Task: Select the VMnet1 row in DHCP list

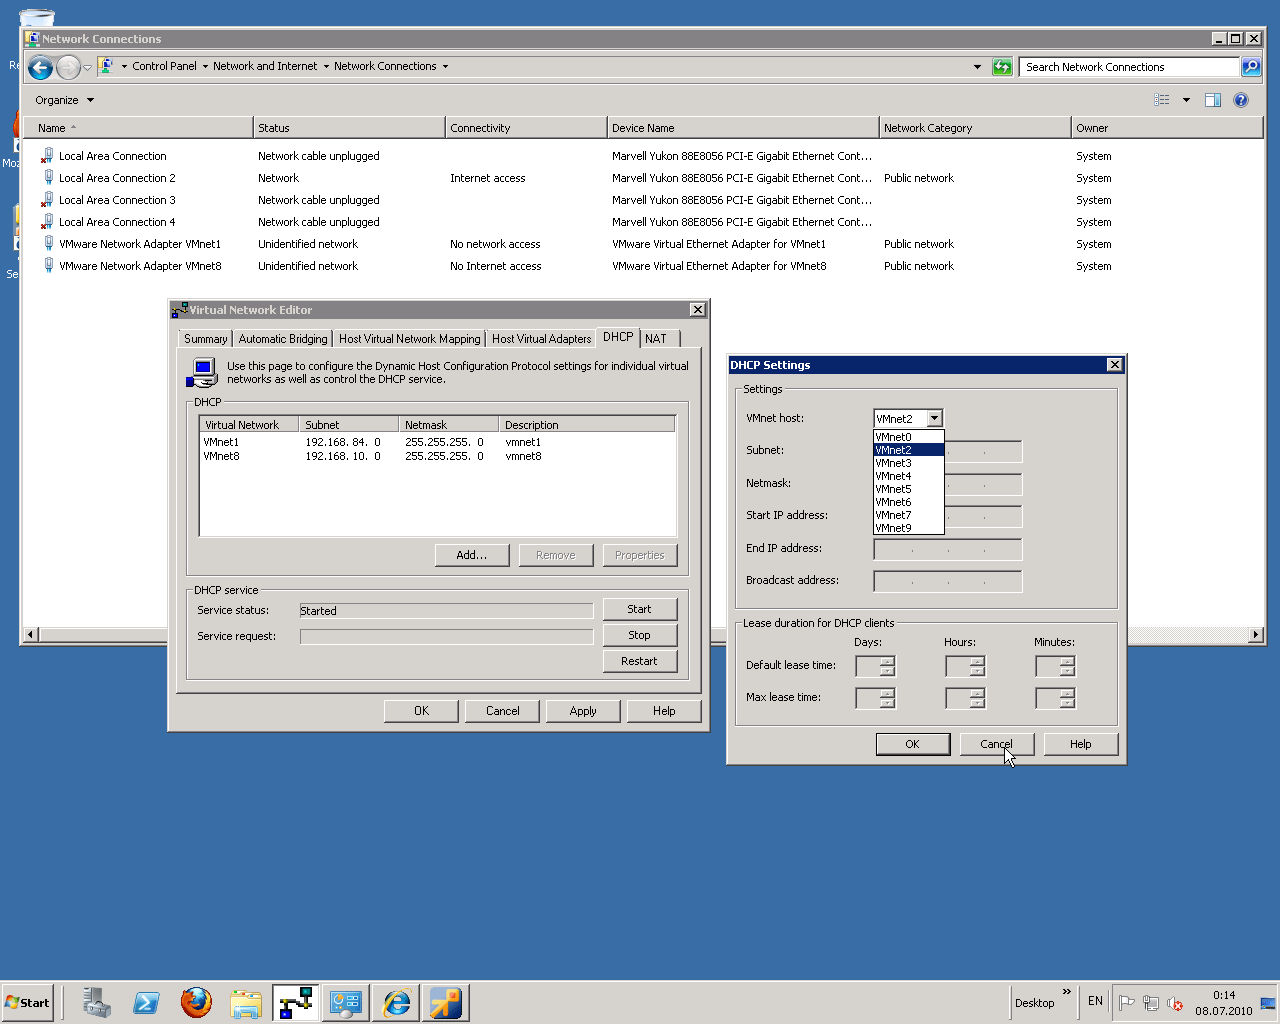Action: click(x=438, y=442)
